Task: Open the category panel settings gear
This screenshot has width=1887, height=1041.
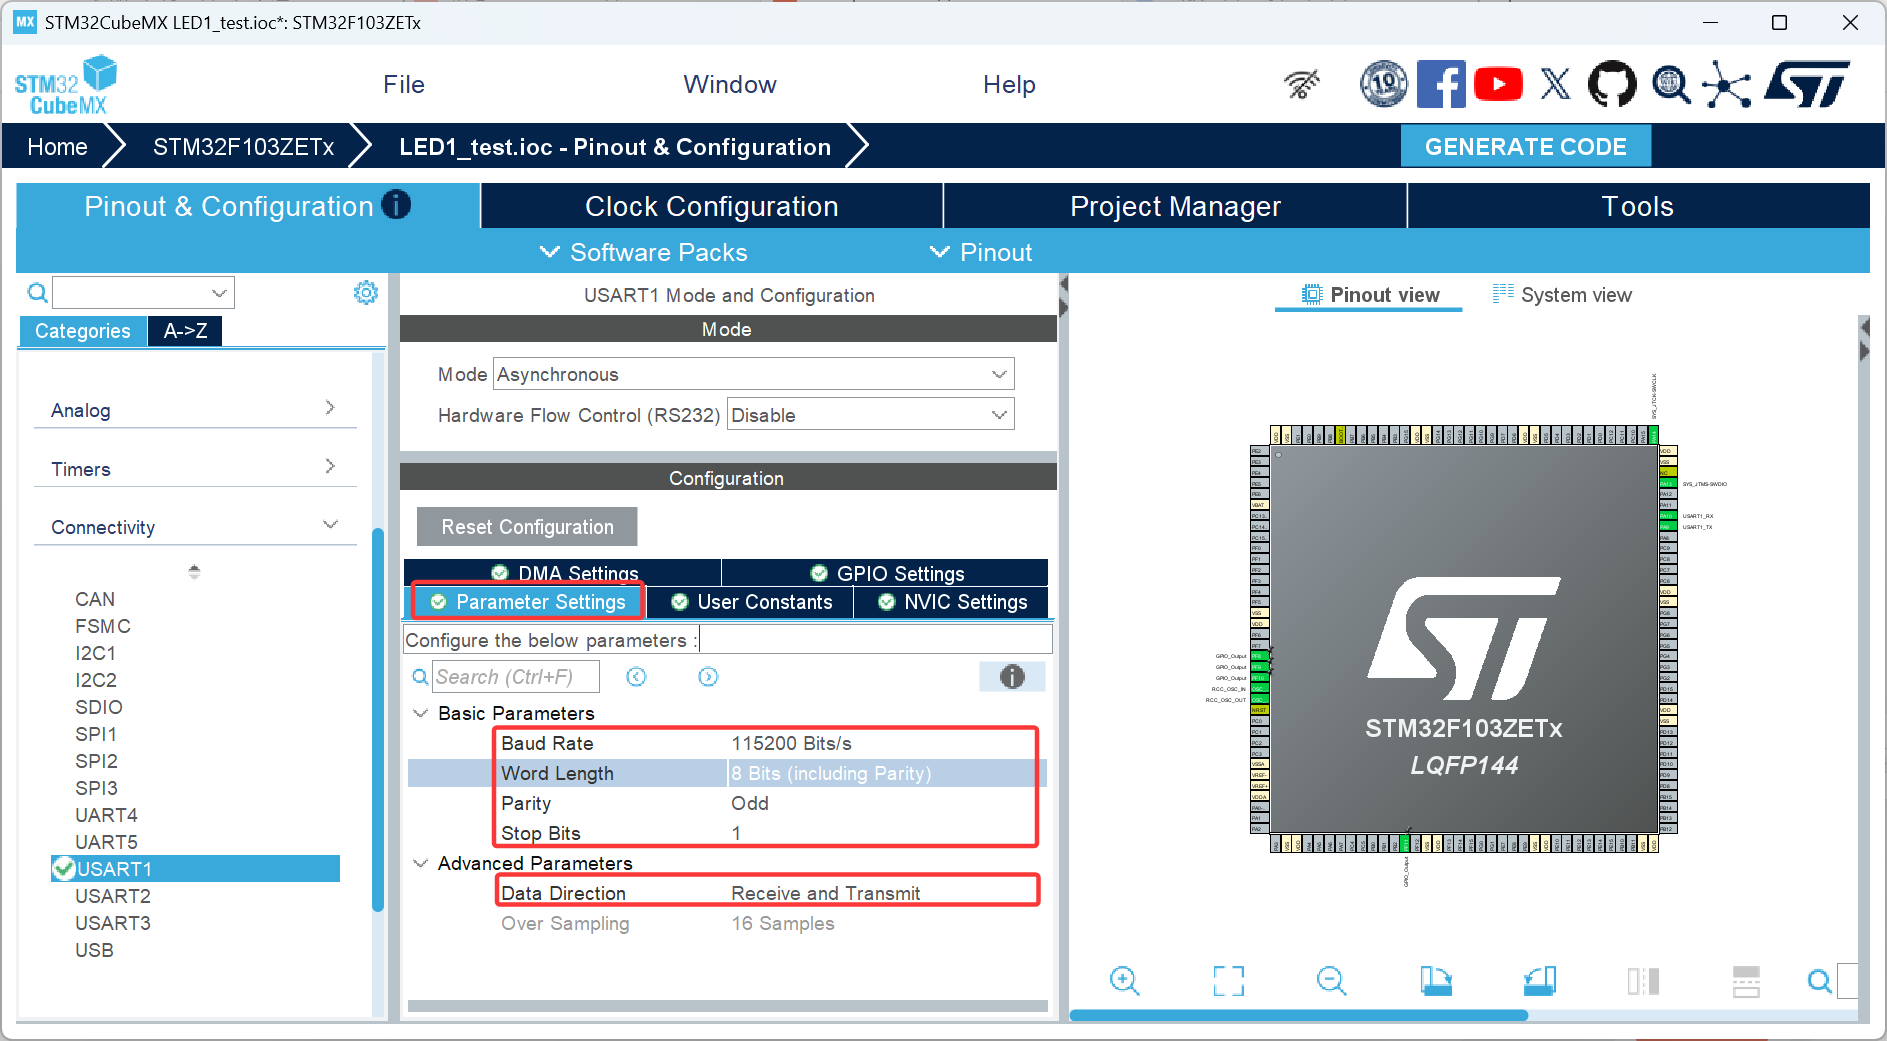Action: 366,292
